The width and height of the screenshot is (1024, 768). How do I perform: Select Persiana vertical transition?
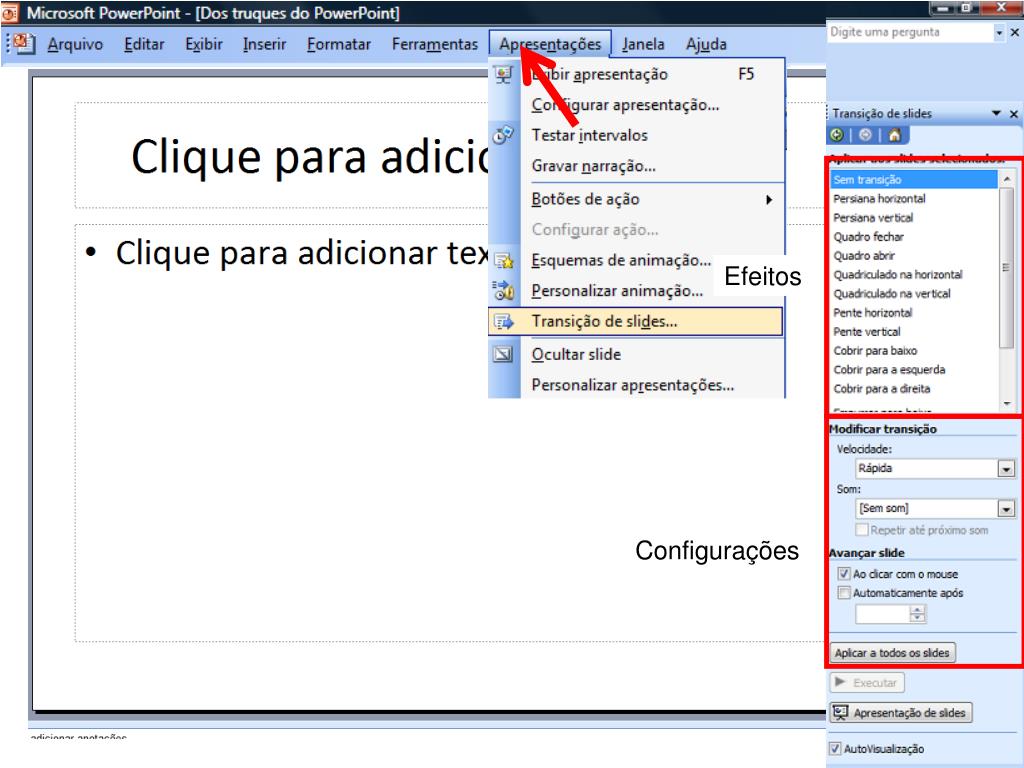pyautogui.click(x=914, y=217)
